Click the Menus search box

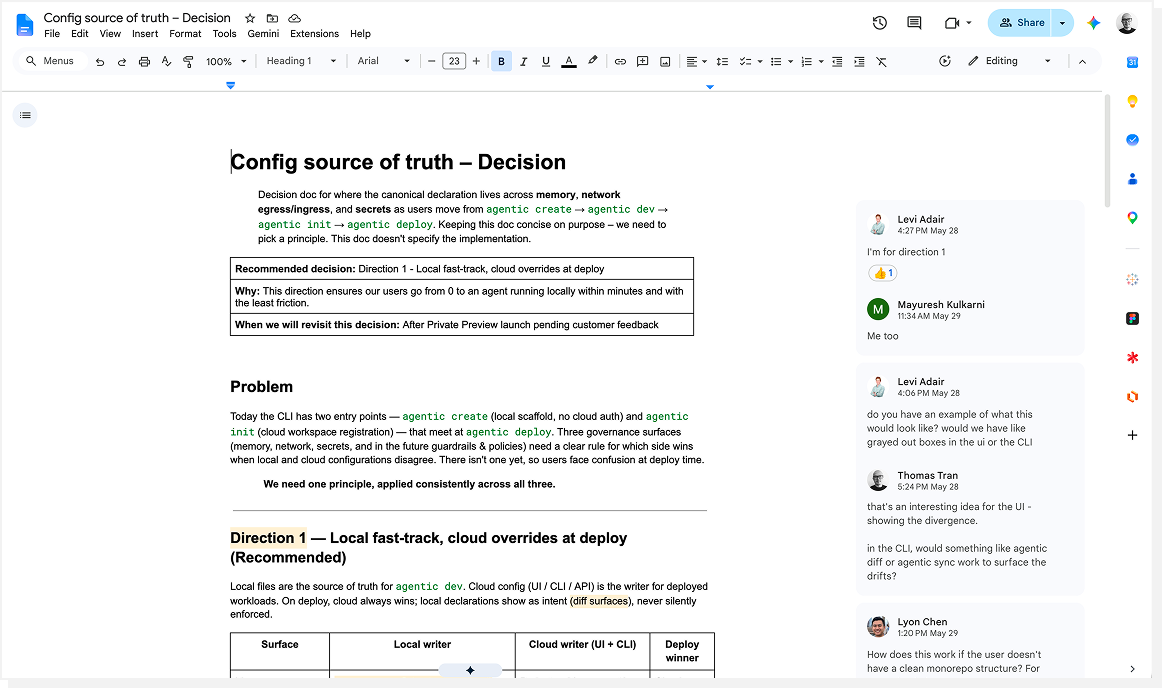click(50, 61)
